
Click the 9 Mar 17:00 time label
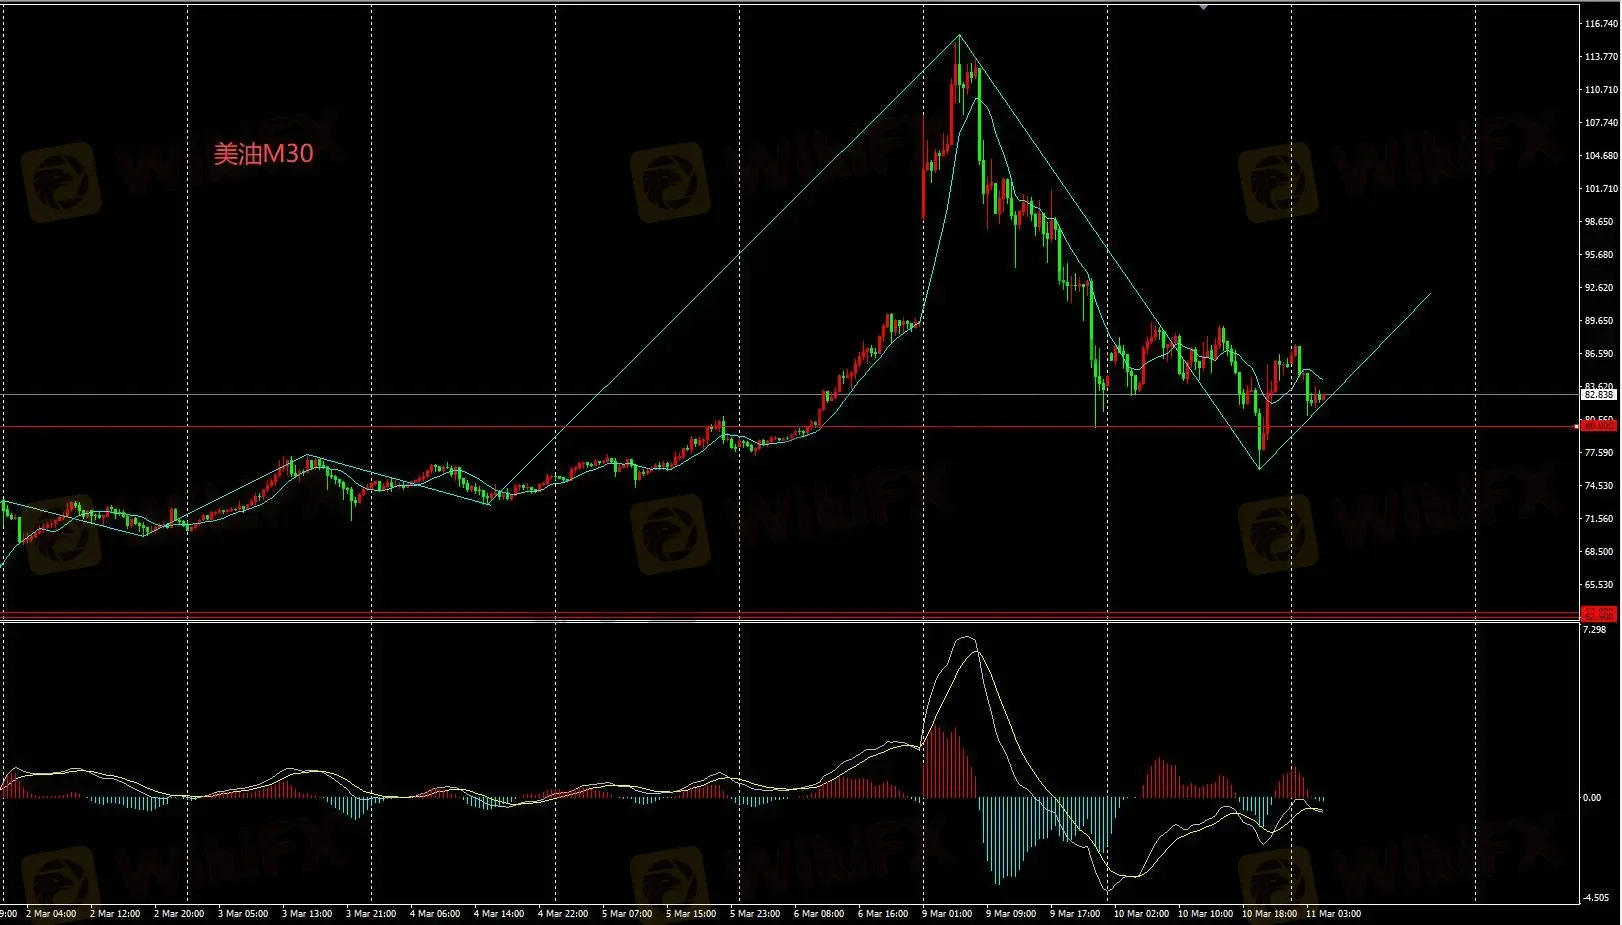1075,914
